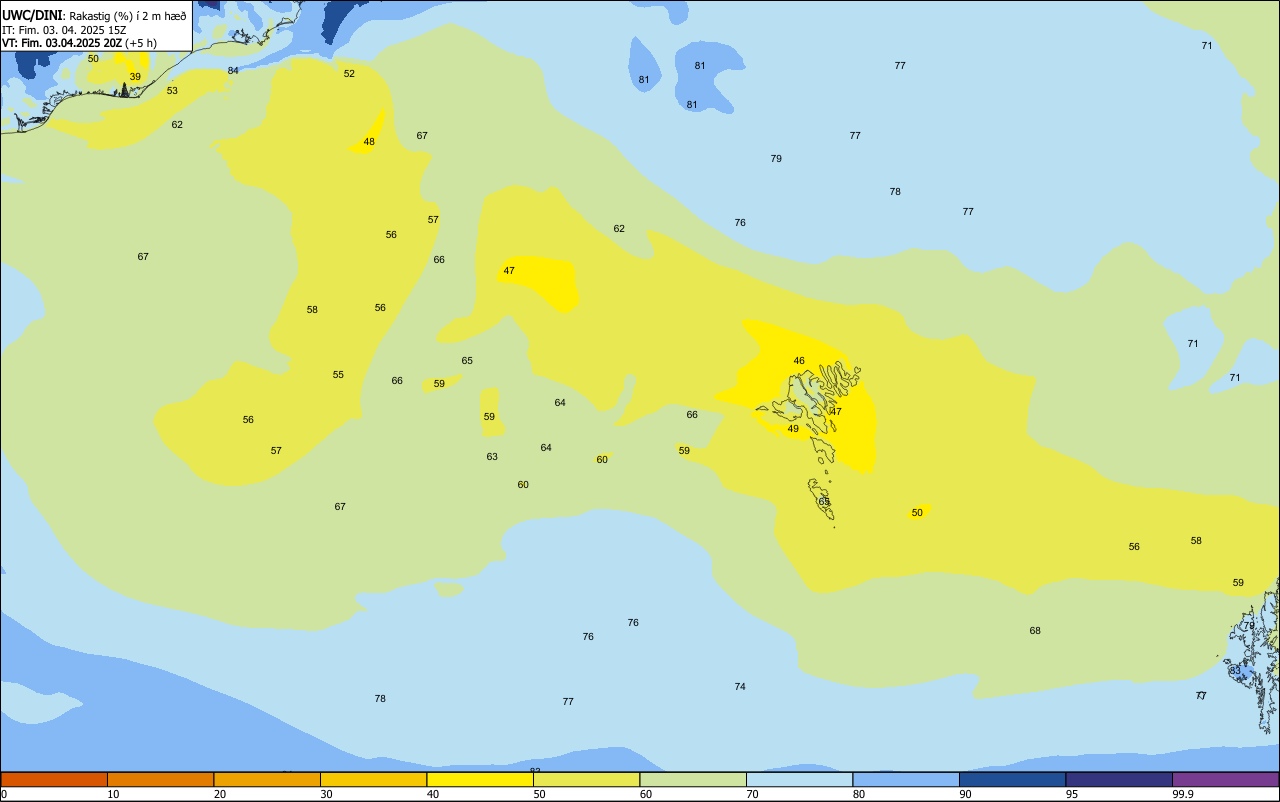Click the map value 53
Image resolution: width=1280 pixels, height=802 pixels.
point(172,91)
